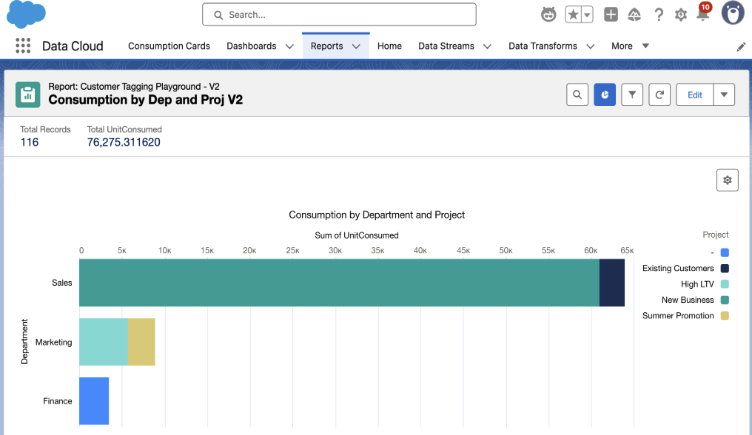Click the Marketing Summer Promotion bar segment

tap(141, 341)
